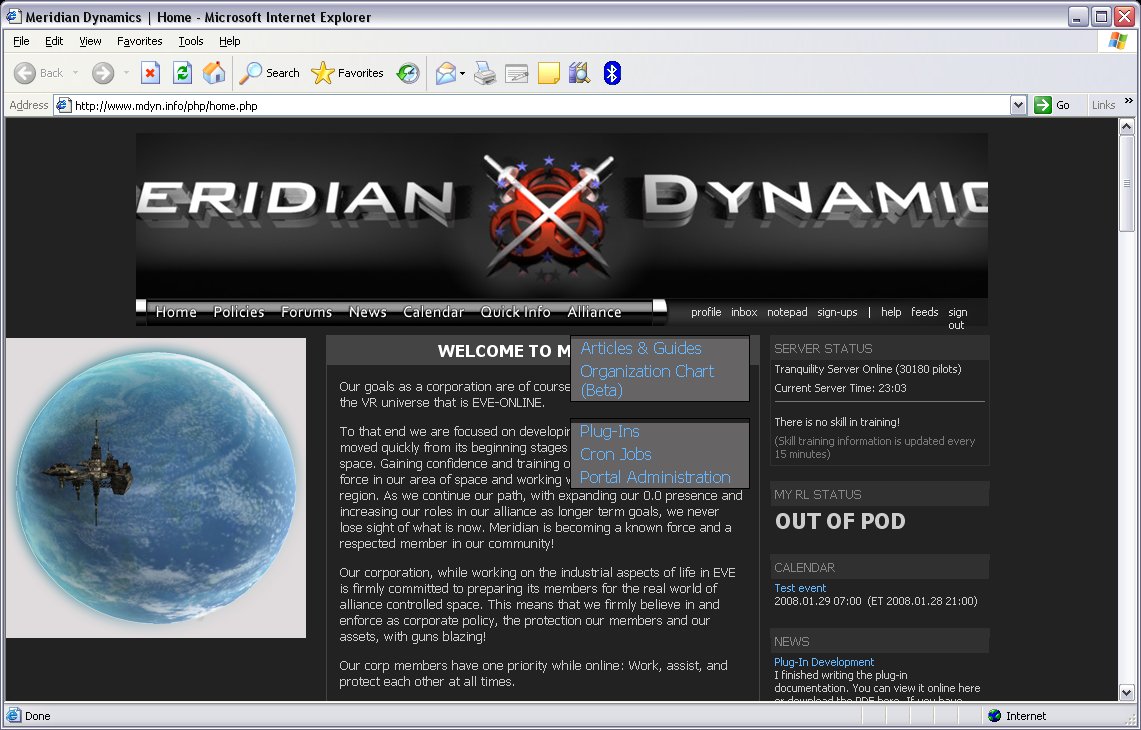Open the inbox link

[x=744, y=312]
